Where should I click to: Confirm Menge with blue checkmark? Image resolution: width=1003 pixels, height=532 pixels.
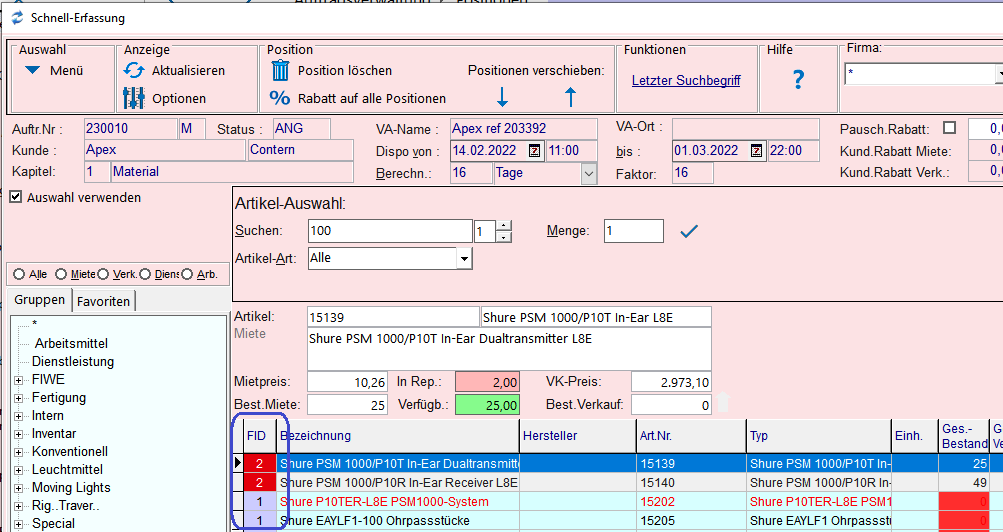click(688, 231)
